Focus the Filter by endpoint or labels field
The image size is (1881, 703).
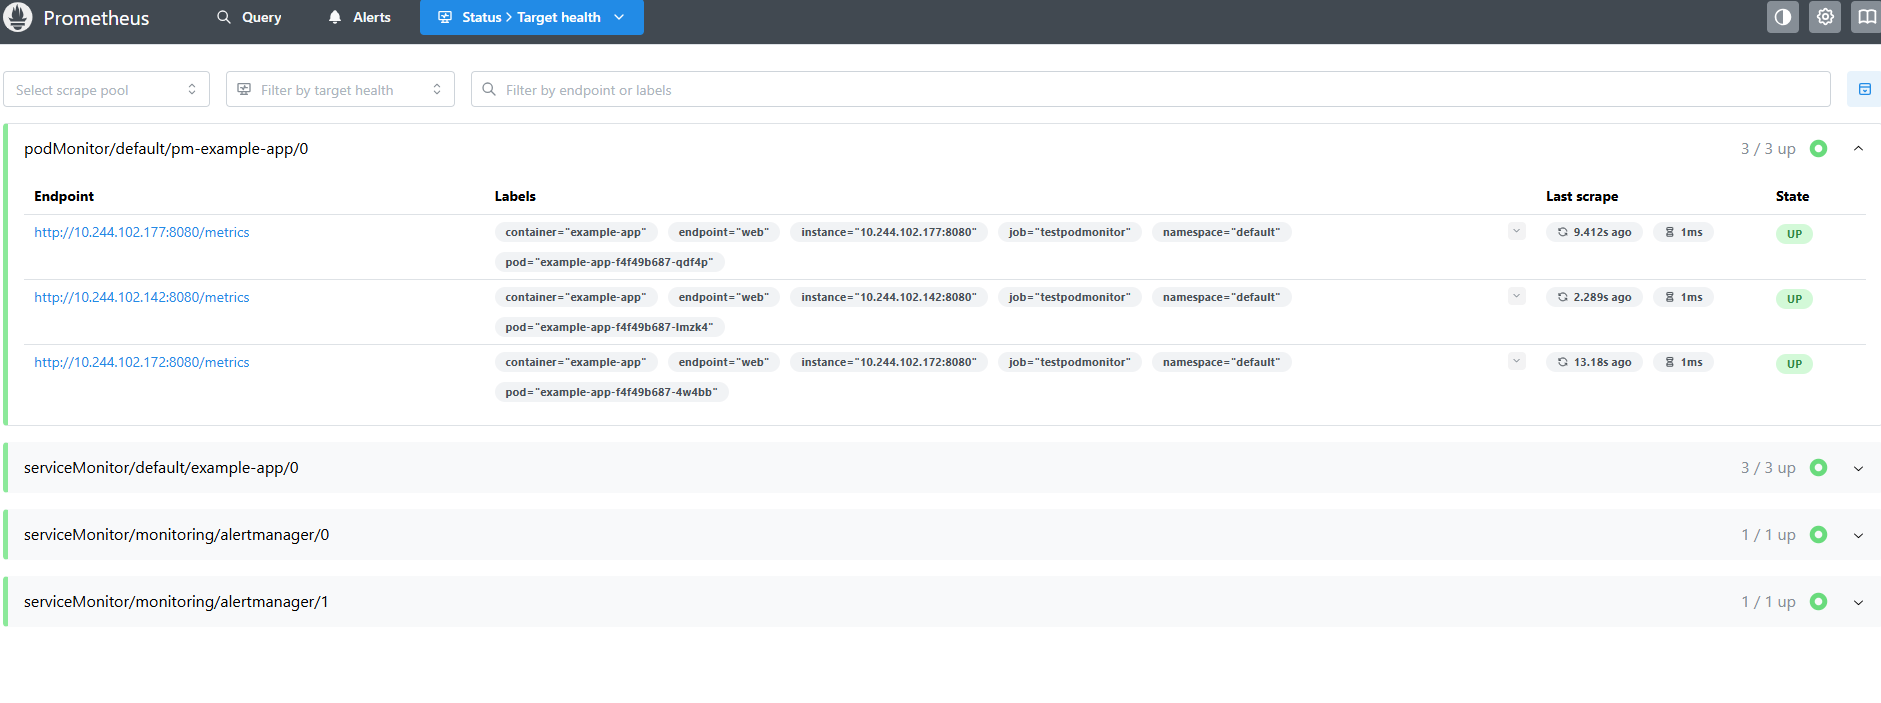(x=1150, y=89)
